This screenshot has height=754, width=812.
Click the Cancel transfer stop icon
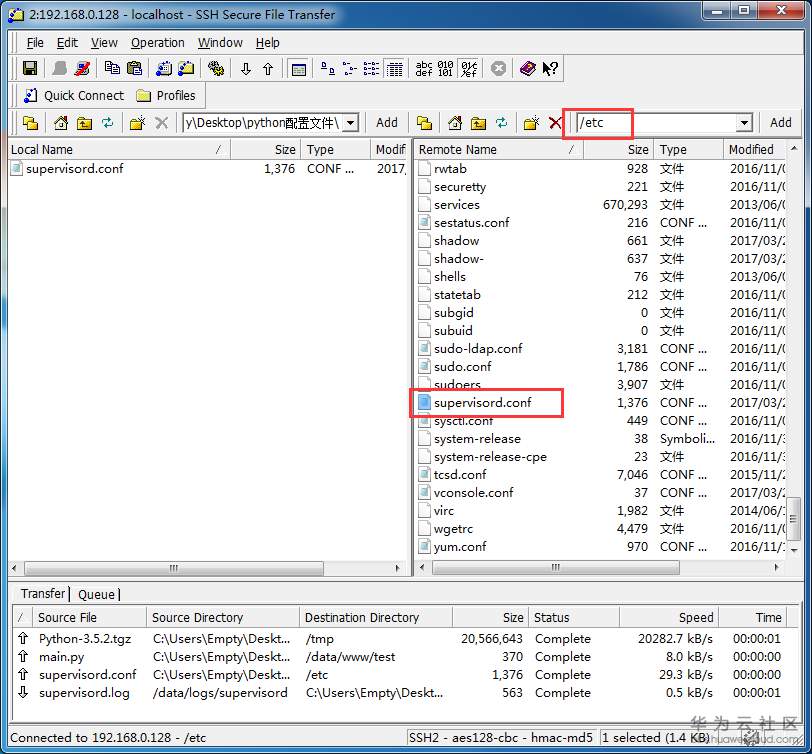tap(499, 68)
